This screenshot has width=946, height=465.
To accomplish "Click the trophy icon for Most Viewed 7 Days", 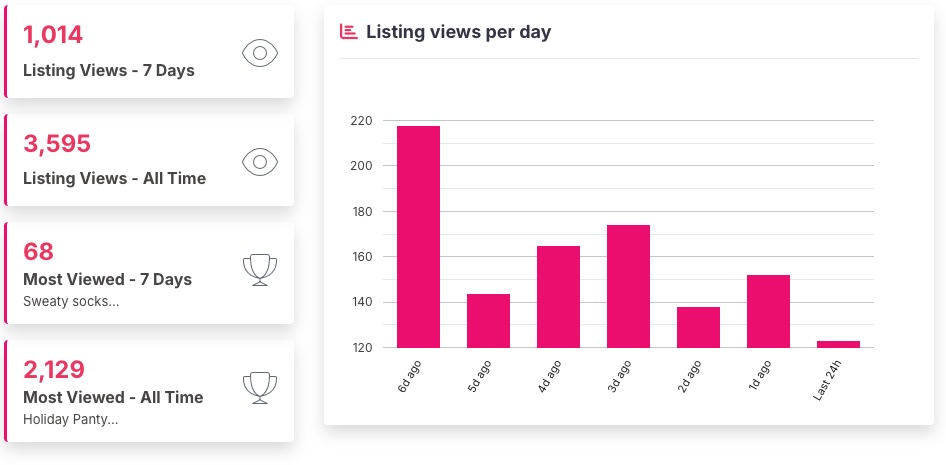I will (x=260, y=269).
